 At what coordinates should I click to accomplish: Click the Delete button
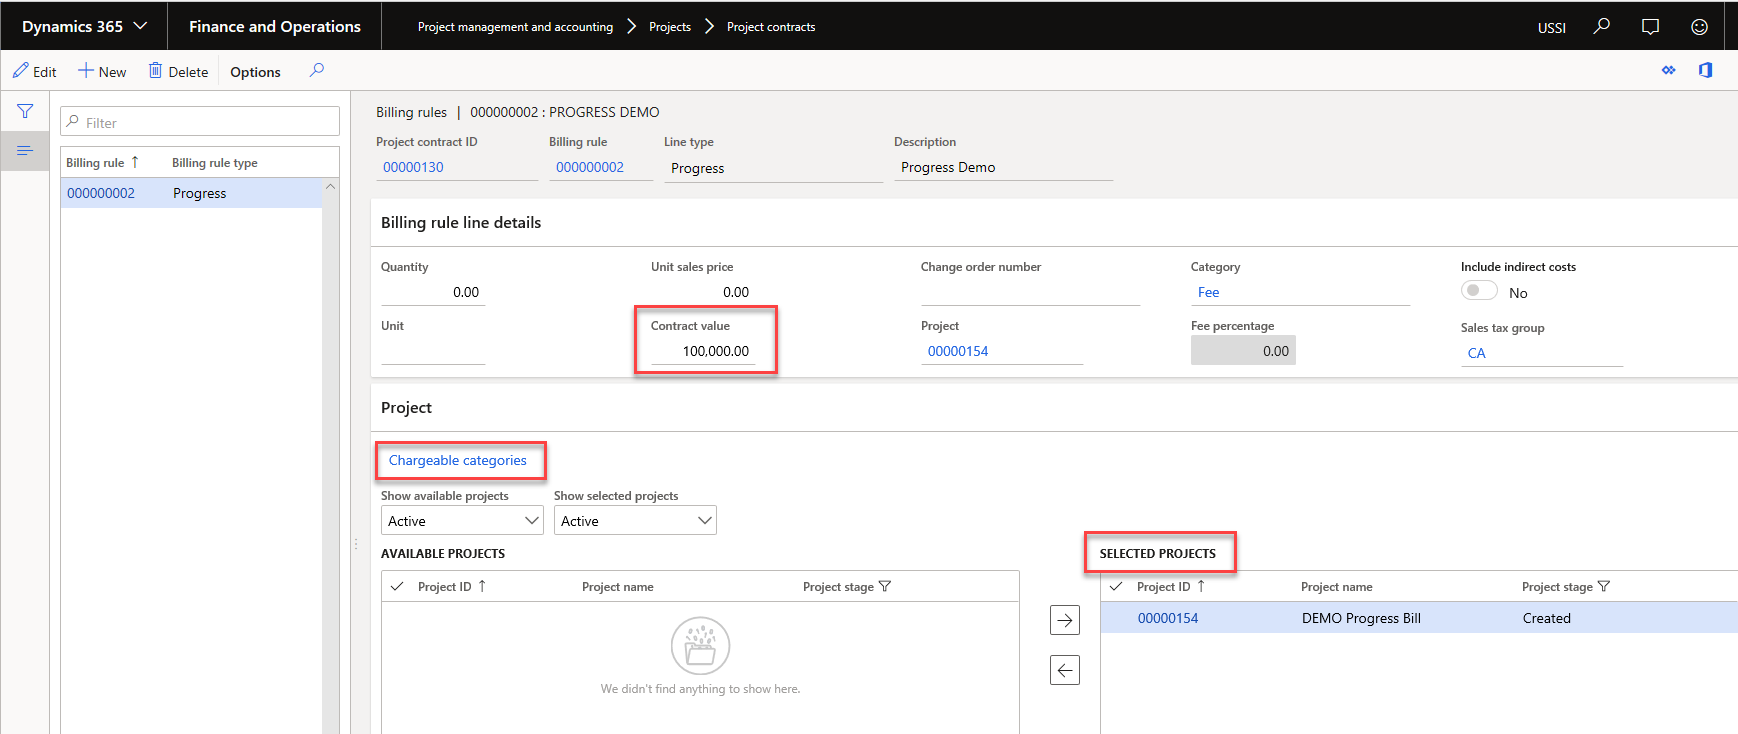coord(178,72)
